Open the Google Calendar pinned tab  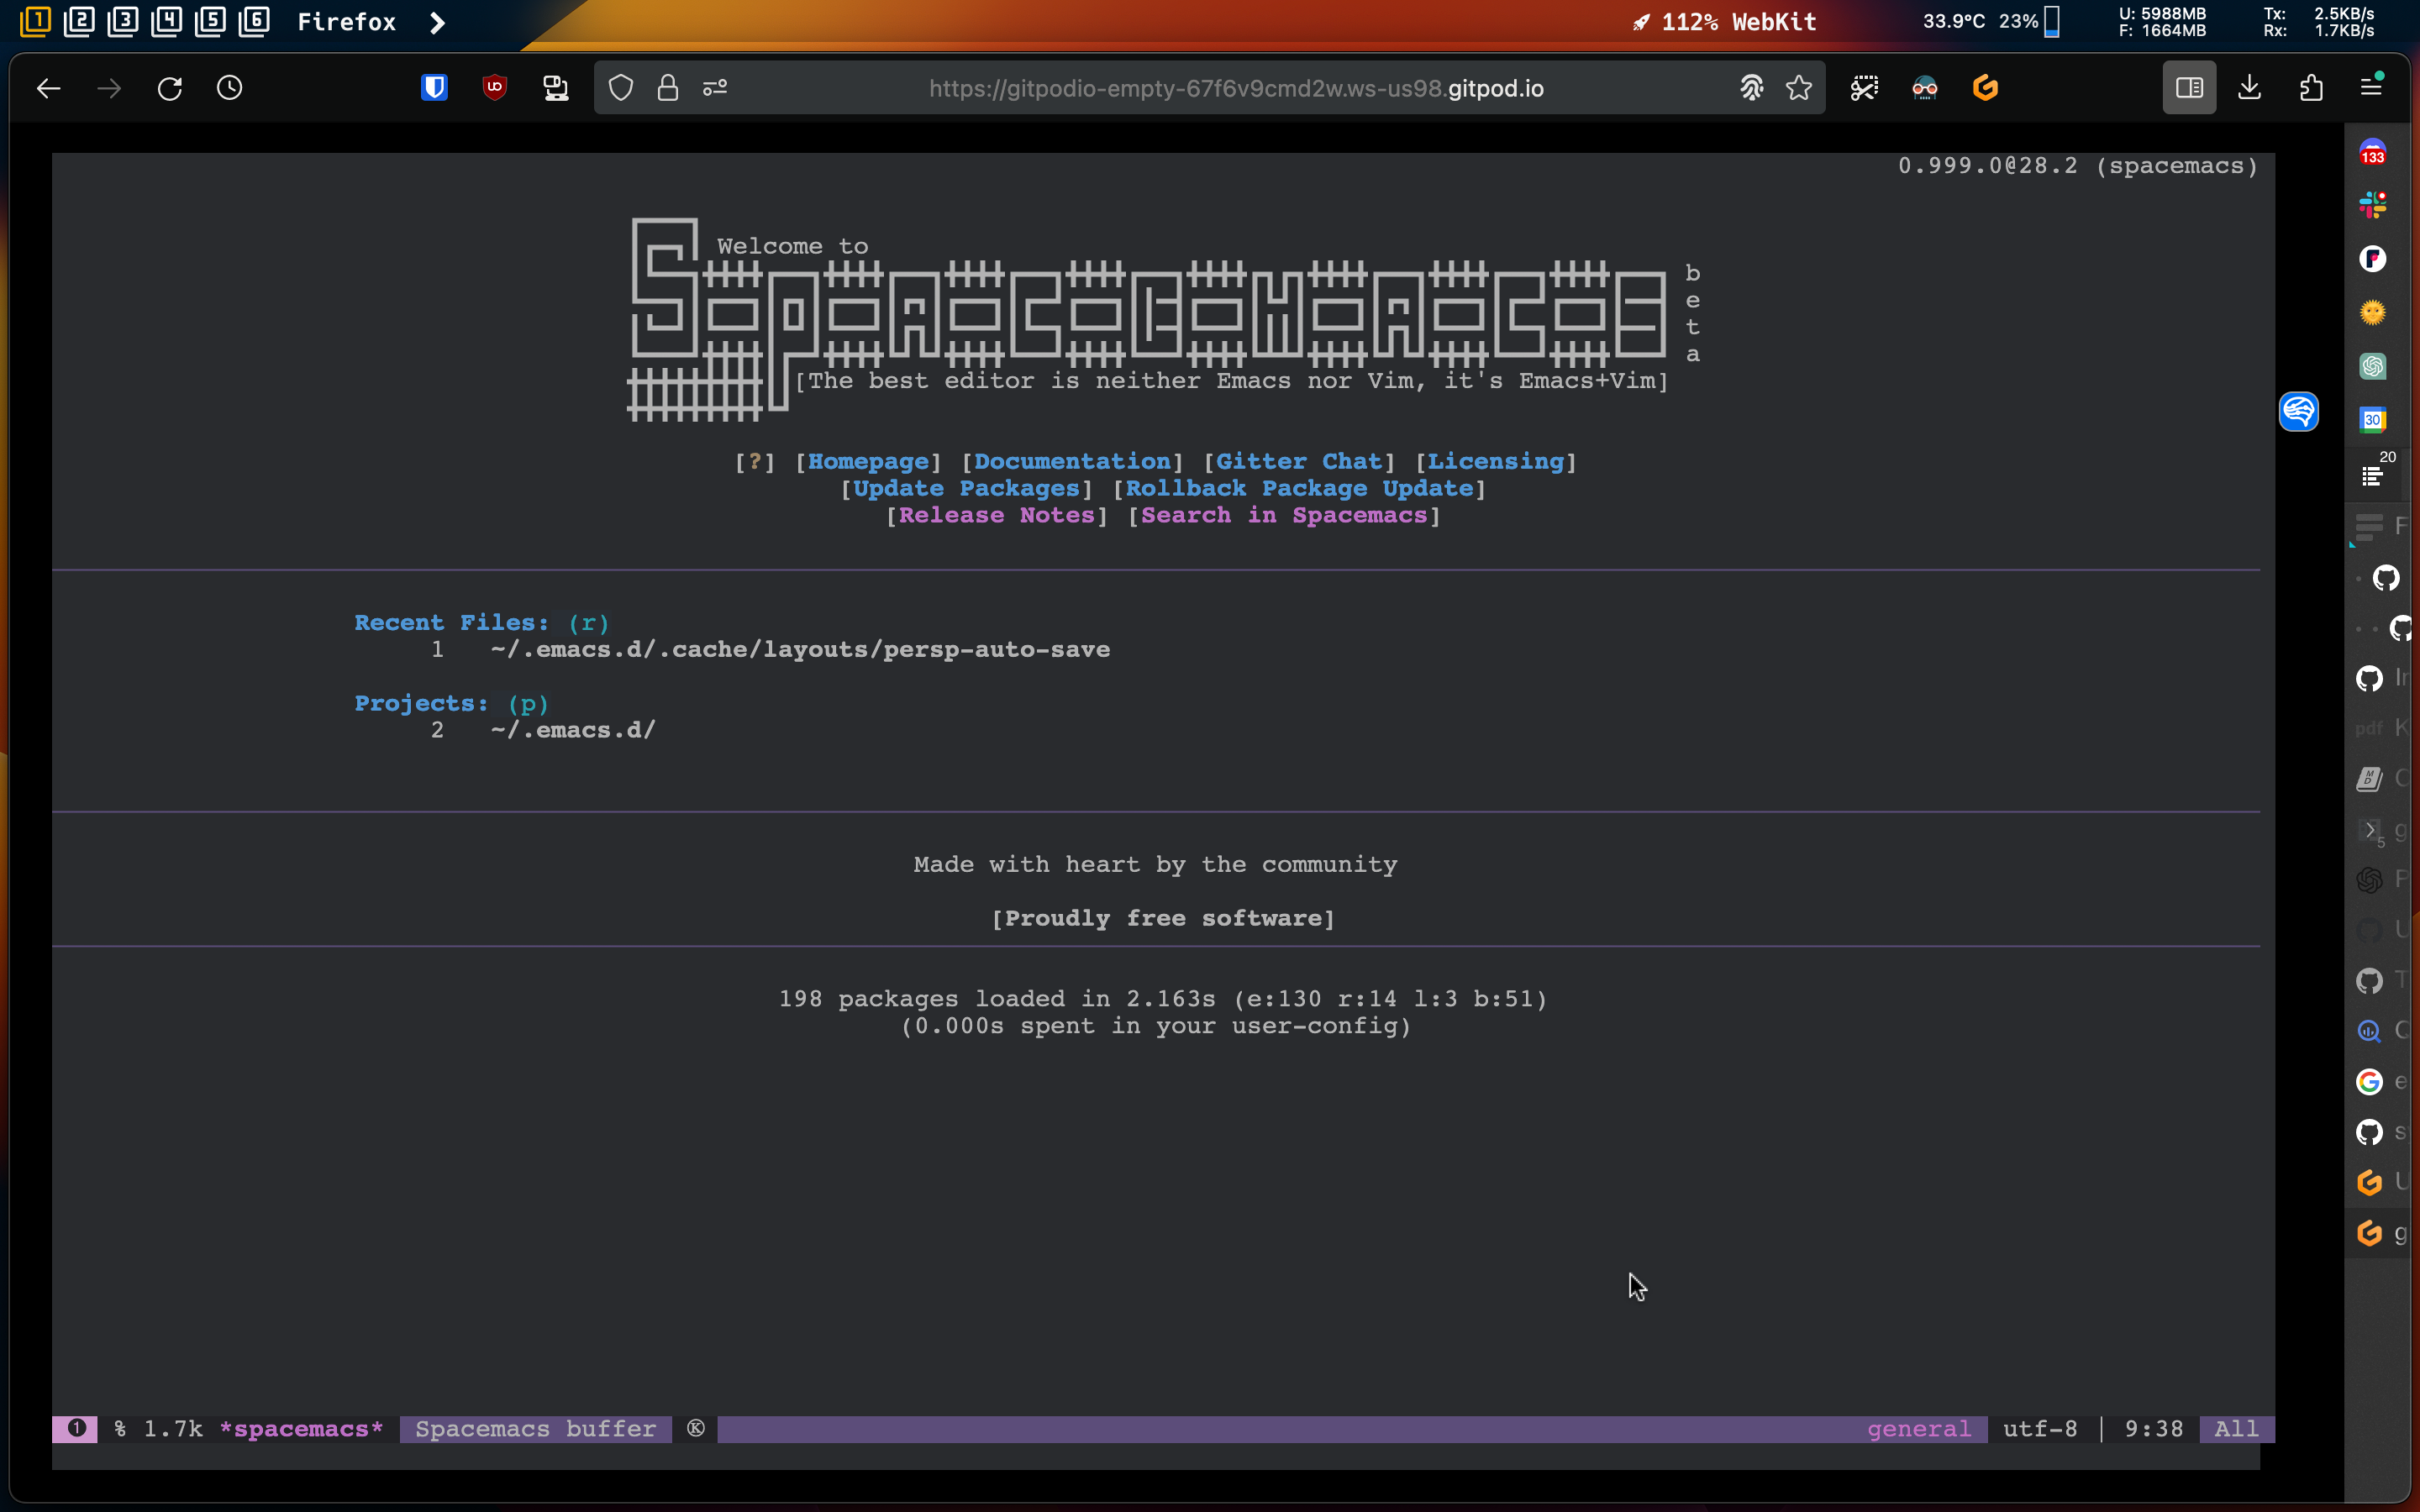coord(2373,420)
